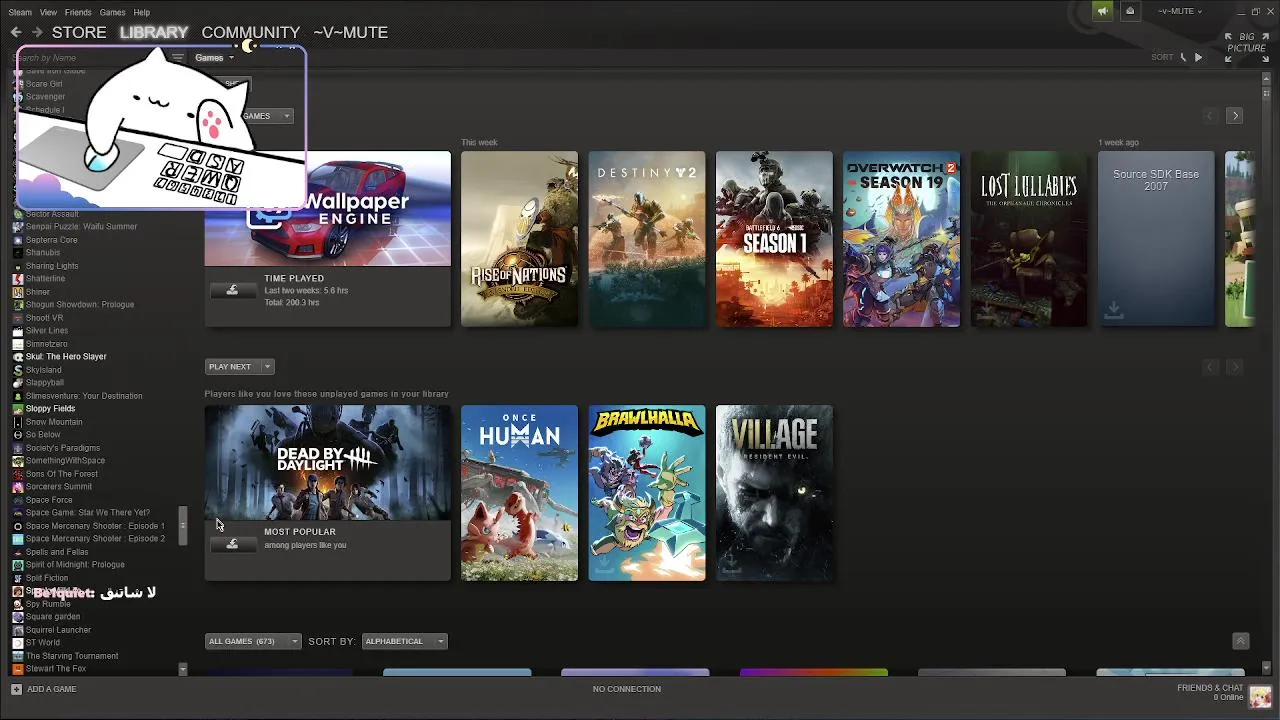
Task: Click the SORT label button
Action: click(1162, 57)
